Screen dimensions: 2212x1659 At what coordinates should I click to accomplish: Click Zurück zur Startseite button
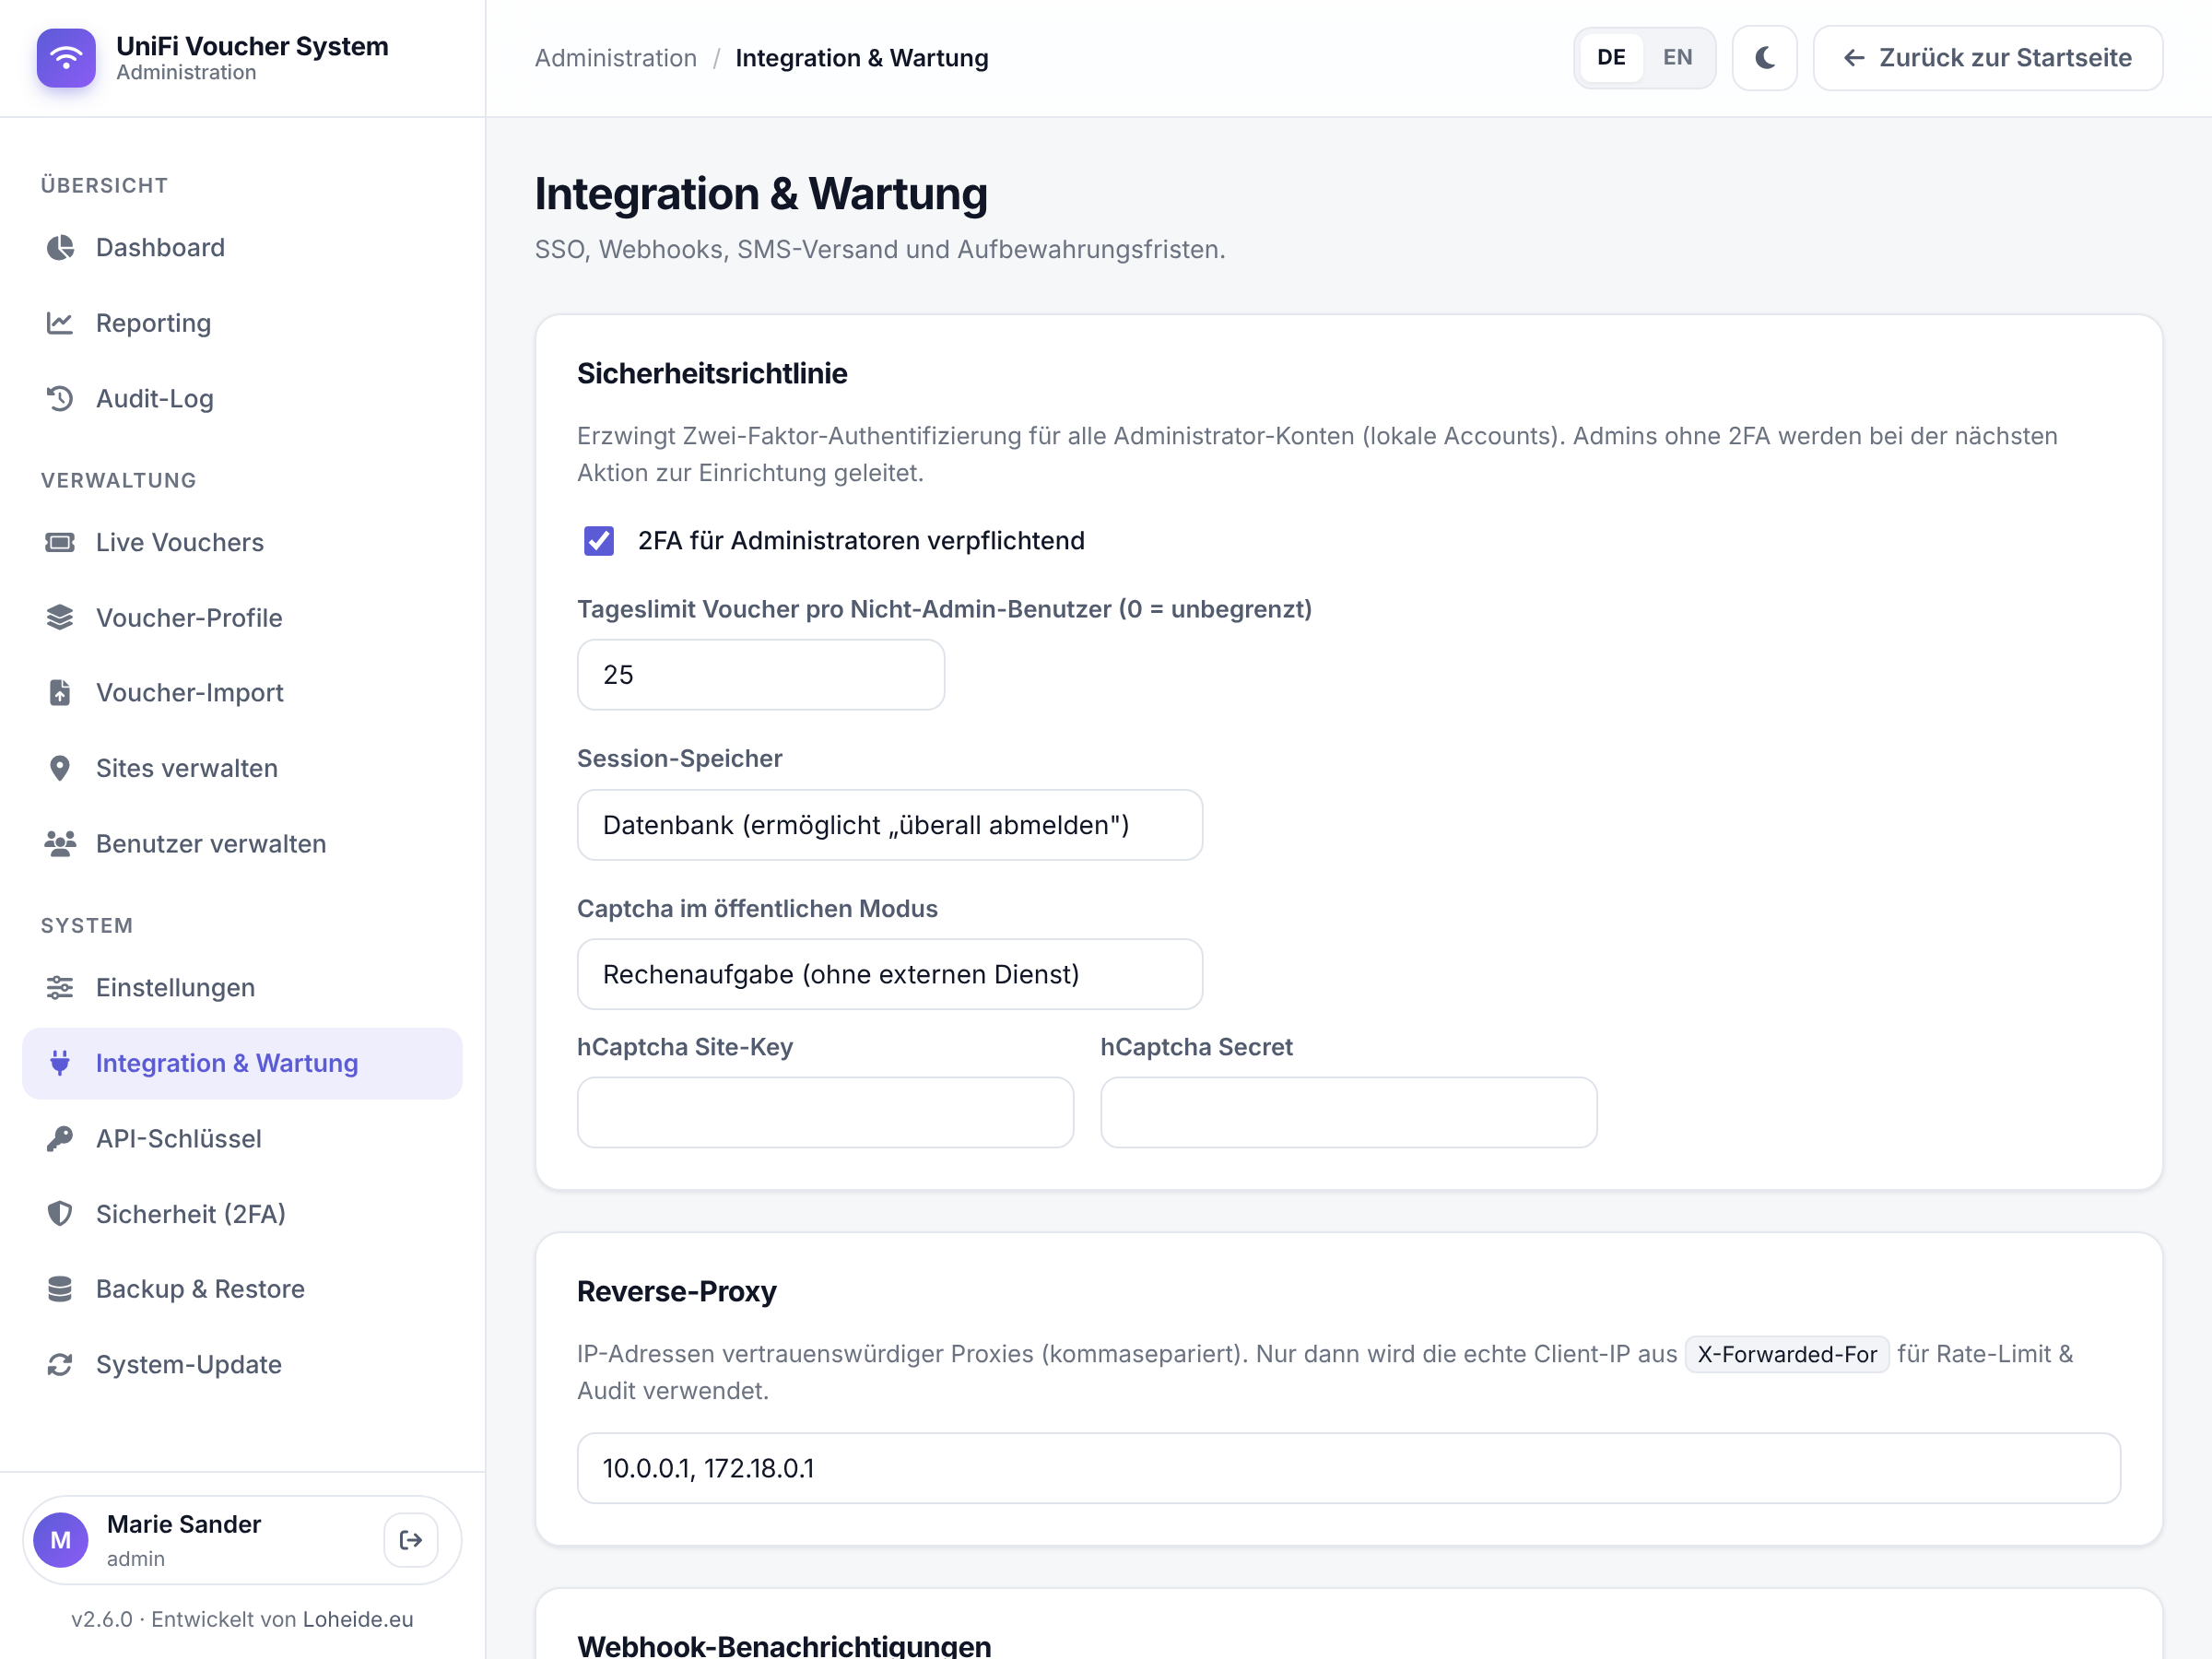pos(1987,58)
